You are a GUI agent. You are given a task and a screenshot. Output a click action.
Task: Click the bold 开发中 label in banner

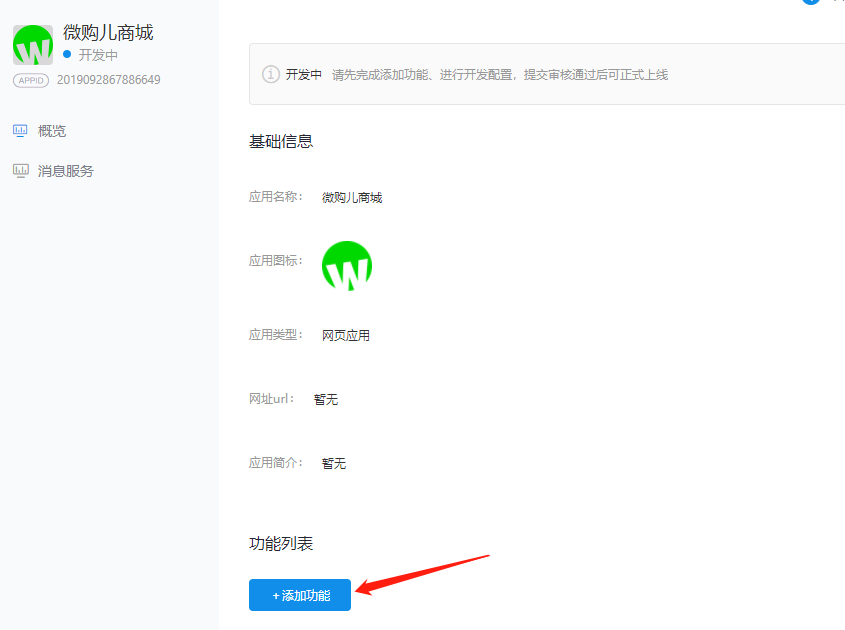coord(304,74)
